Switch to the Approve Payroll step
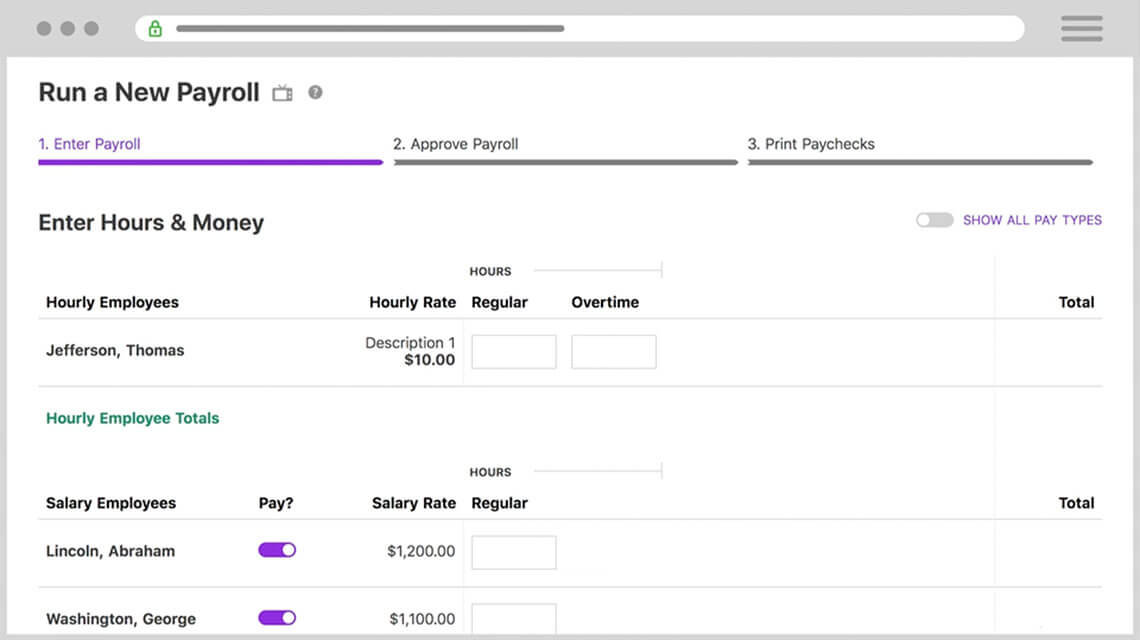Screen dimensions: 1140x640 pyautogui.click(x=456, y=144)
